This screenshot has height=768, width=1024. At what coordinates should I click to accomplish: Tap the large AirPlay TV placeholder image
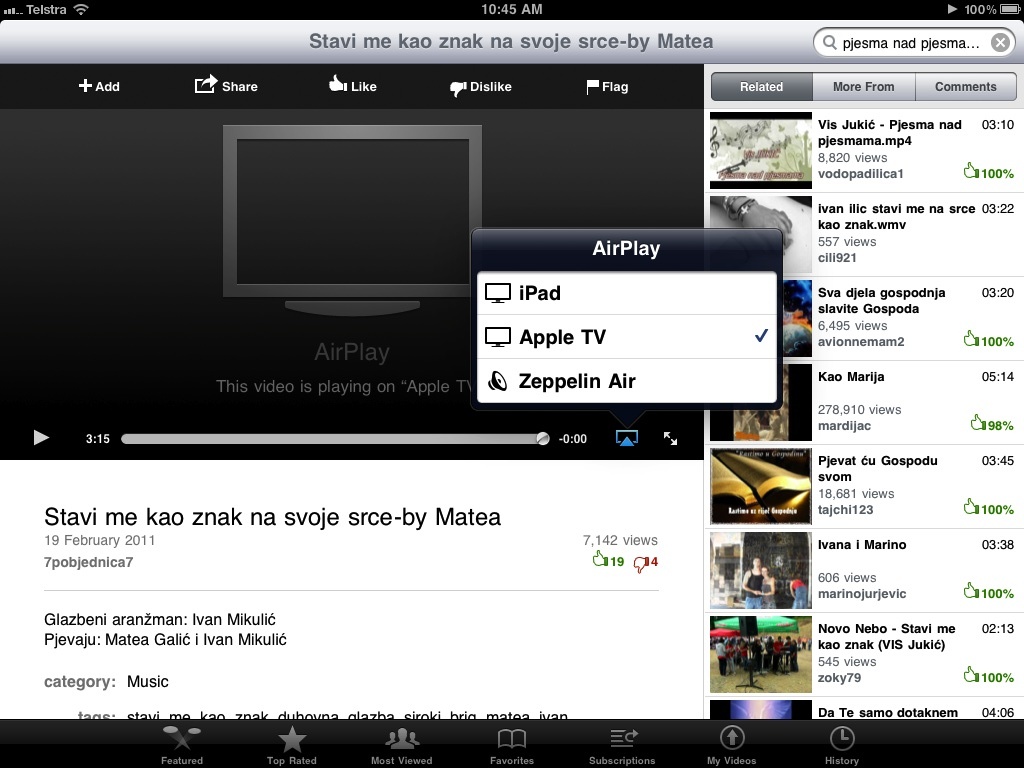[353, 221]
